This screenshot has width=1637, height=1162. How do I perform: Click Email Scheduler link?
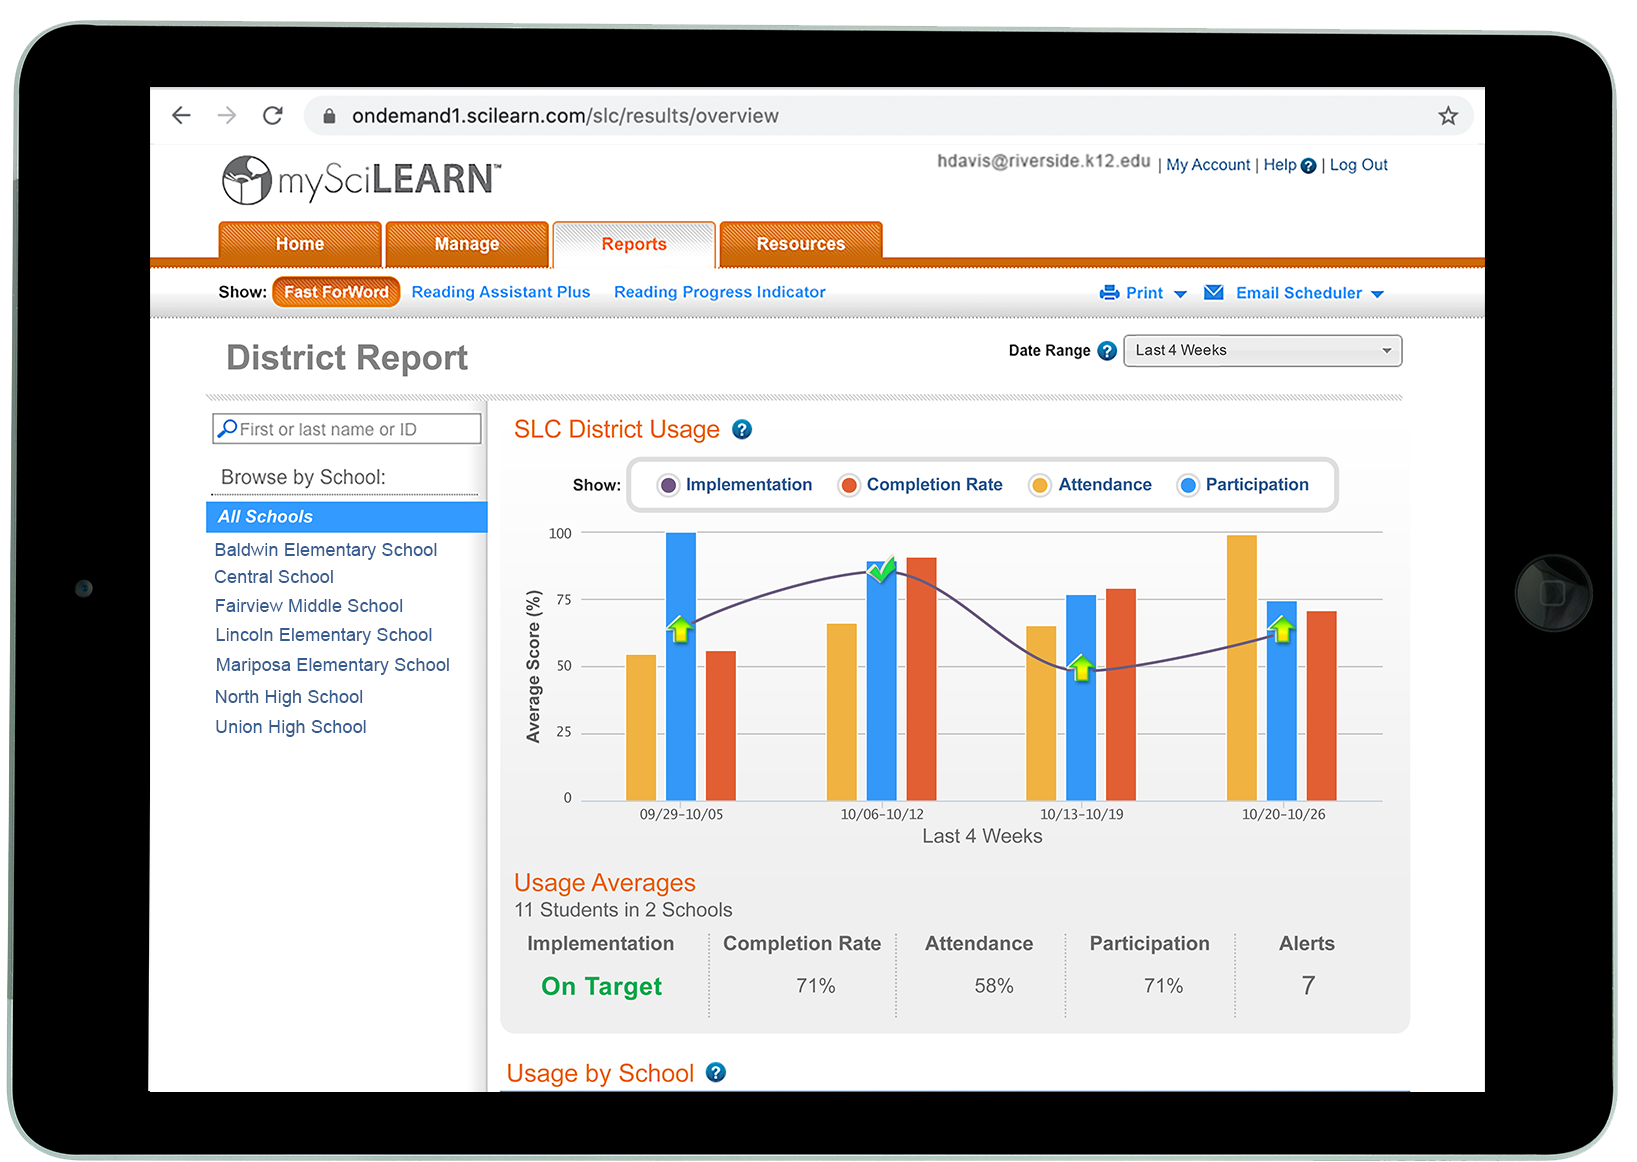[1299, 293]
